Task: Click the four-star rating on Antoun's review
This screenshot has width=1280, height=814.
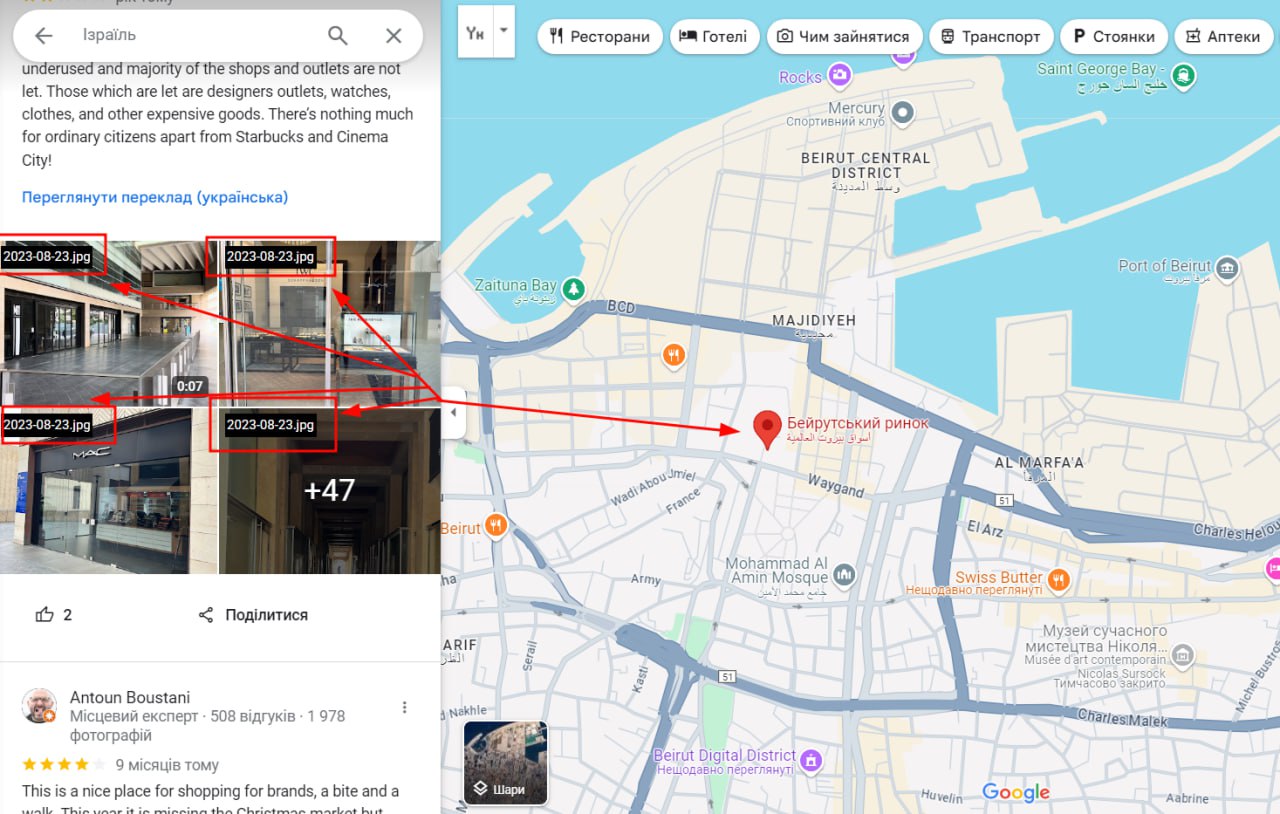Action: [63, 765]
